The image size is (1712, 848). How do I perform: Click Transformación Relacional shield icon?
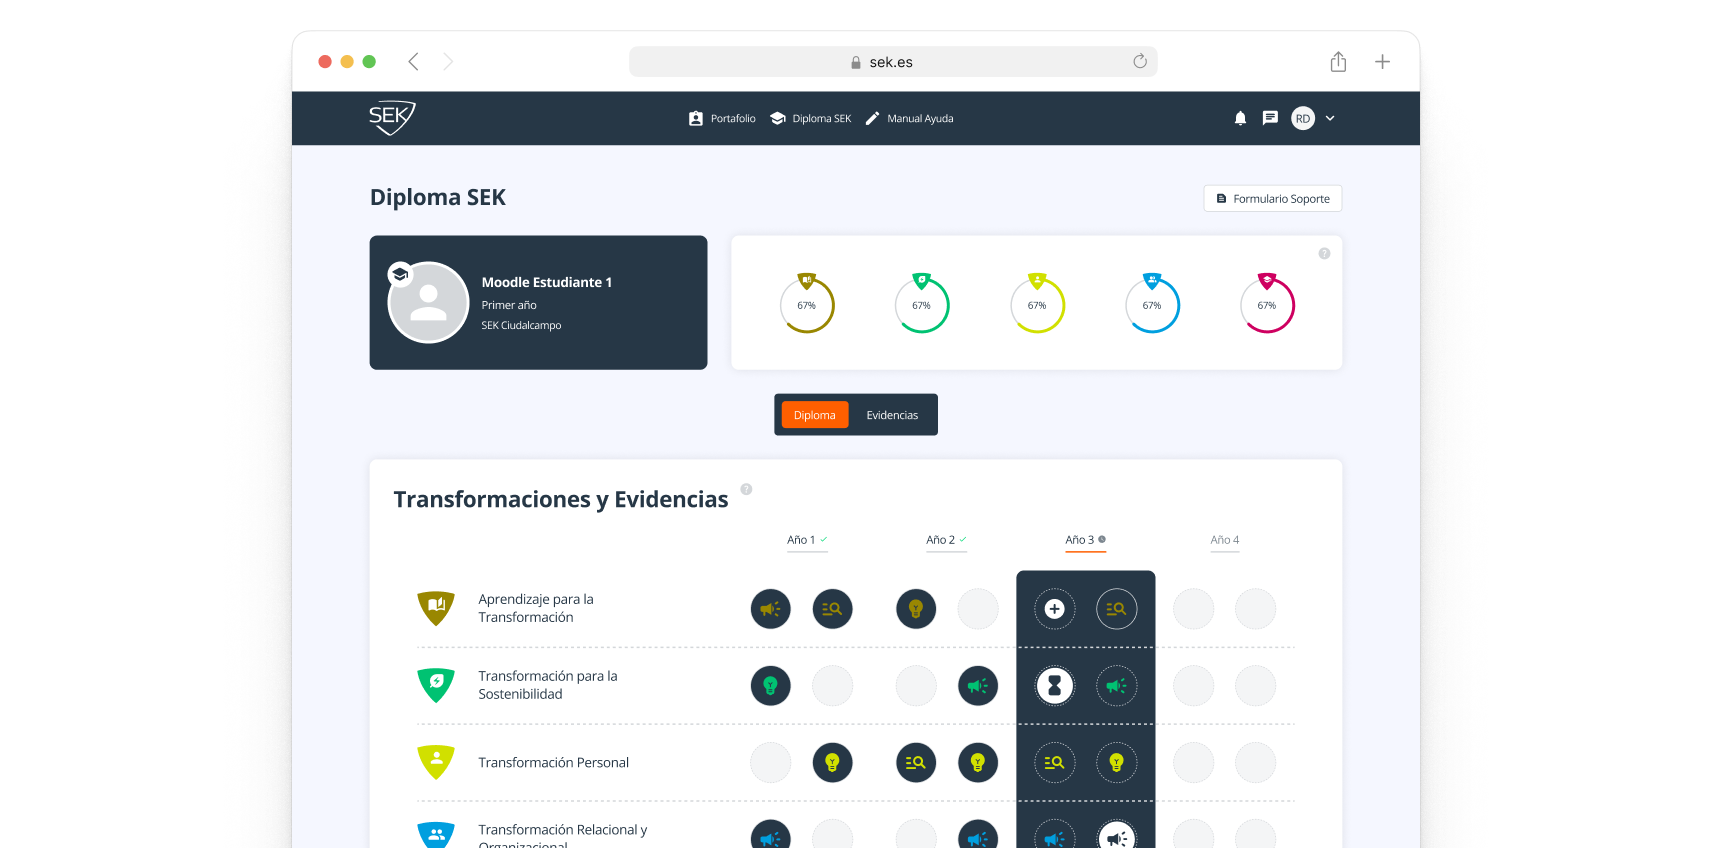436,835
